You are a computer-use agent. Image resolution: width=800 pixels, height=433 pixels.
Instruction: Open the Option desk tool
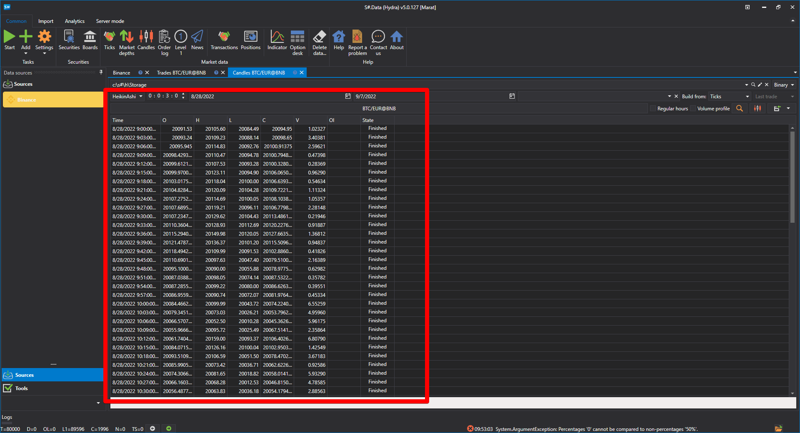[297, 40]
